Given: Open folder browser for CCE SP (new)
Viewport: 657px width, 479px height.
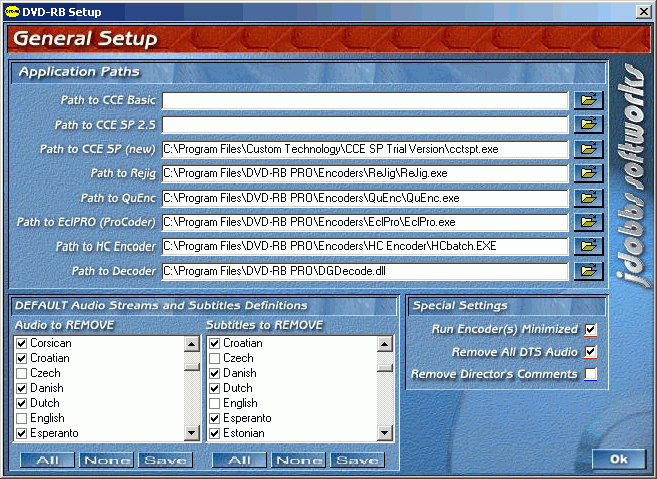Looking at the screenshot, I should pos(588,149).
